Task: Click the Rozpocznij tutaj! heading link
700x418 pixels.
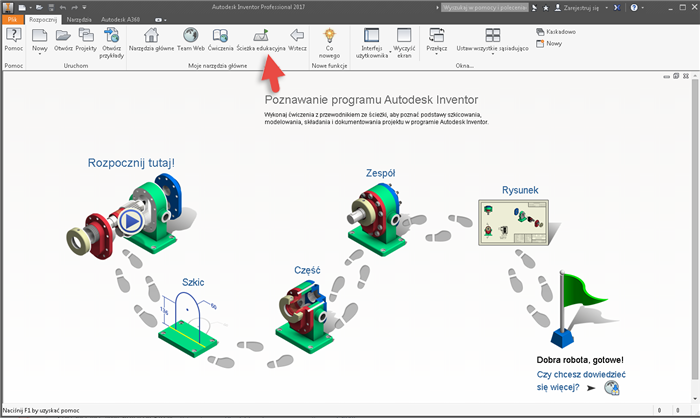Action: pyautogui.click(x=131, y=163)
